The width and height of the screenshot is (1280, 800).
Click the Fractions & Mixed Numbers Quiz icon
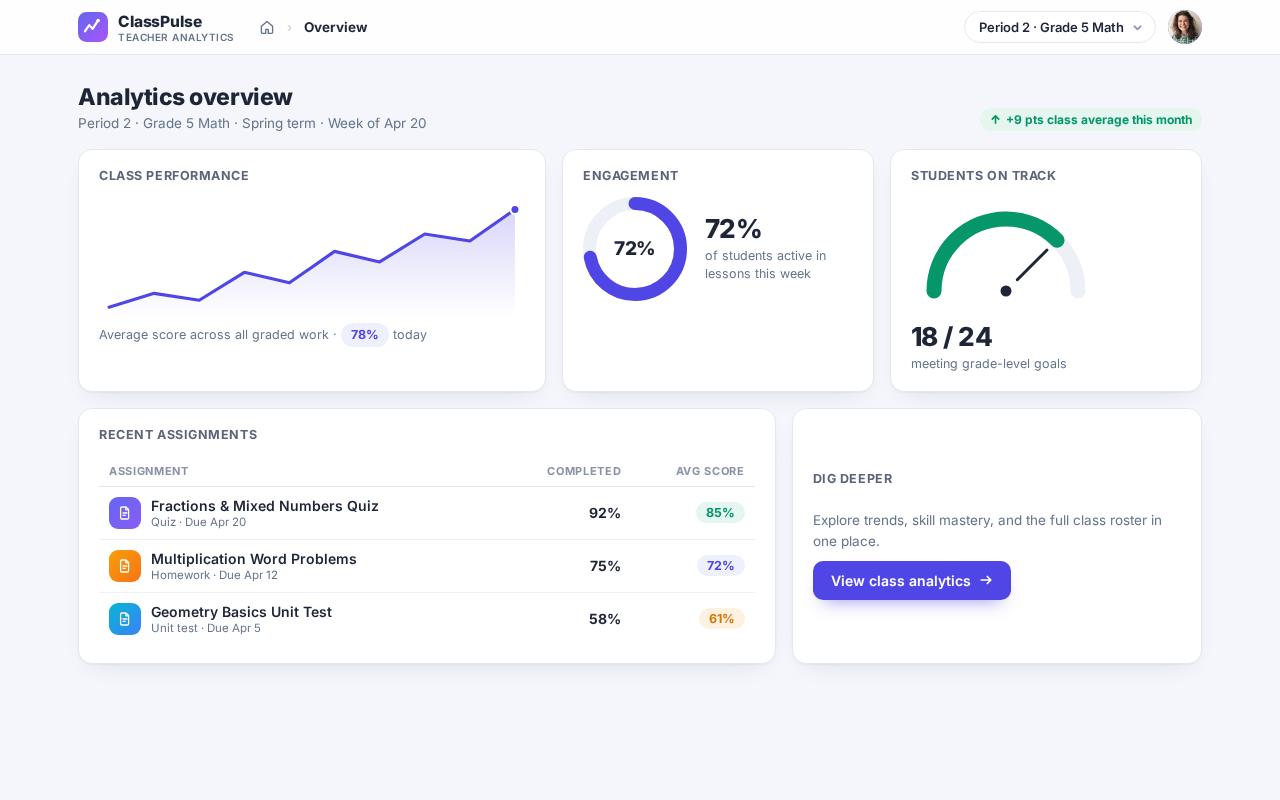pyautogui.click(x=125, y=513)
